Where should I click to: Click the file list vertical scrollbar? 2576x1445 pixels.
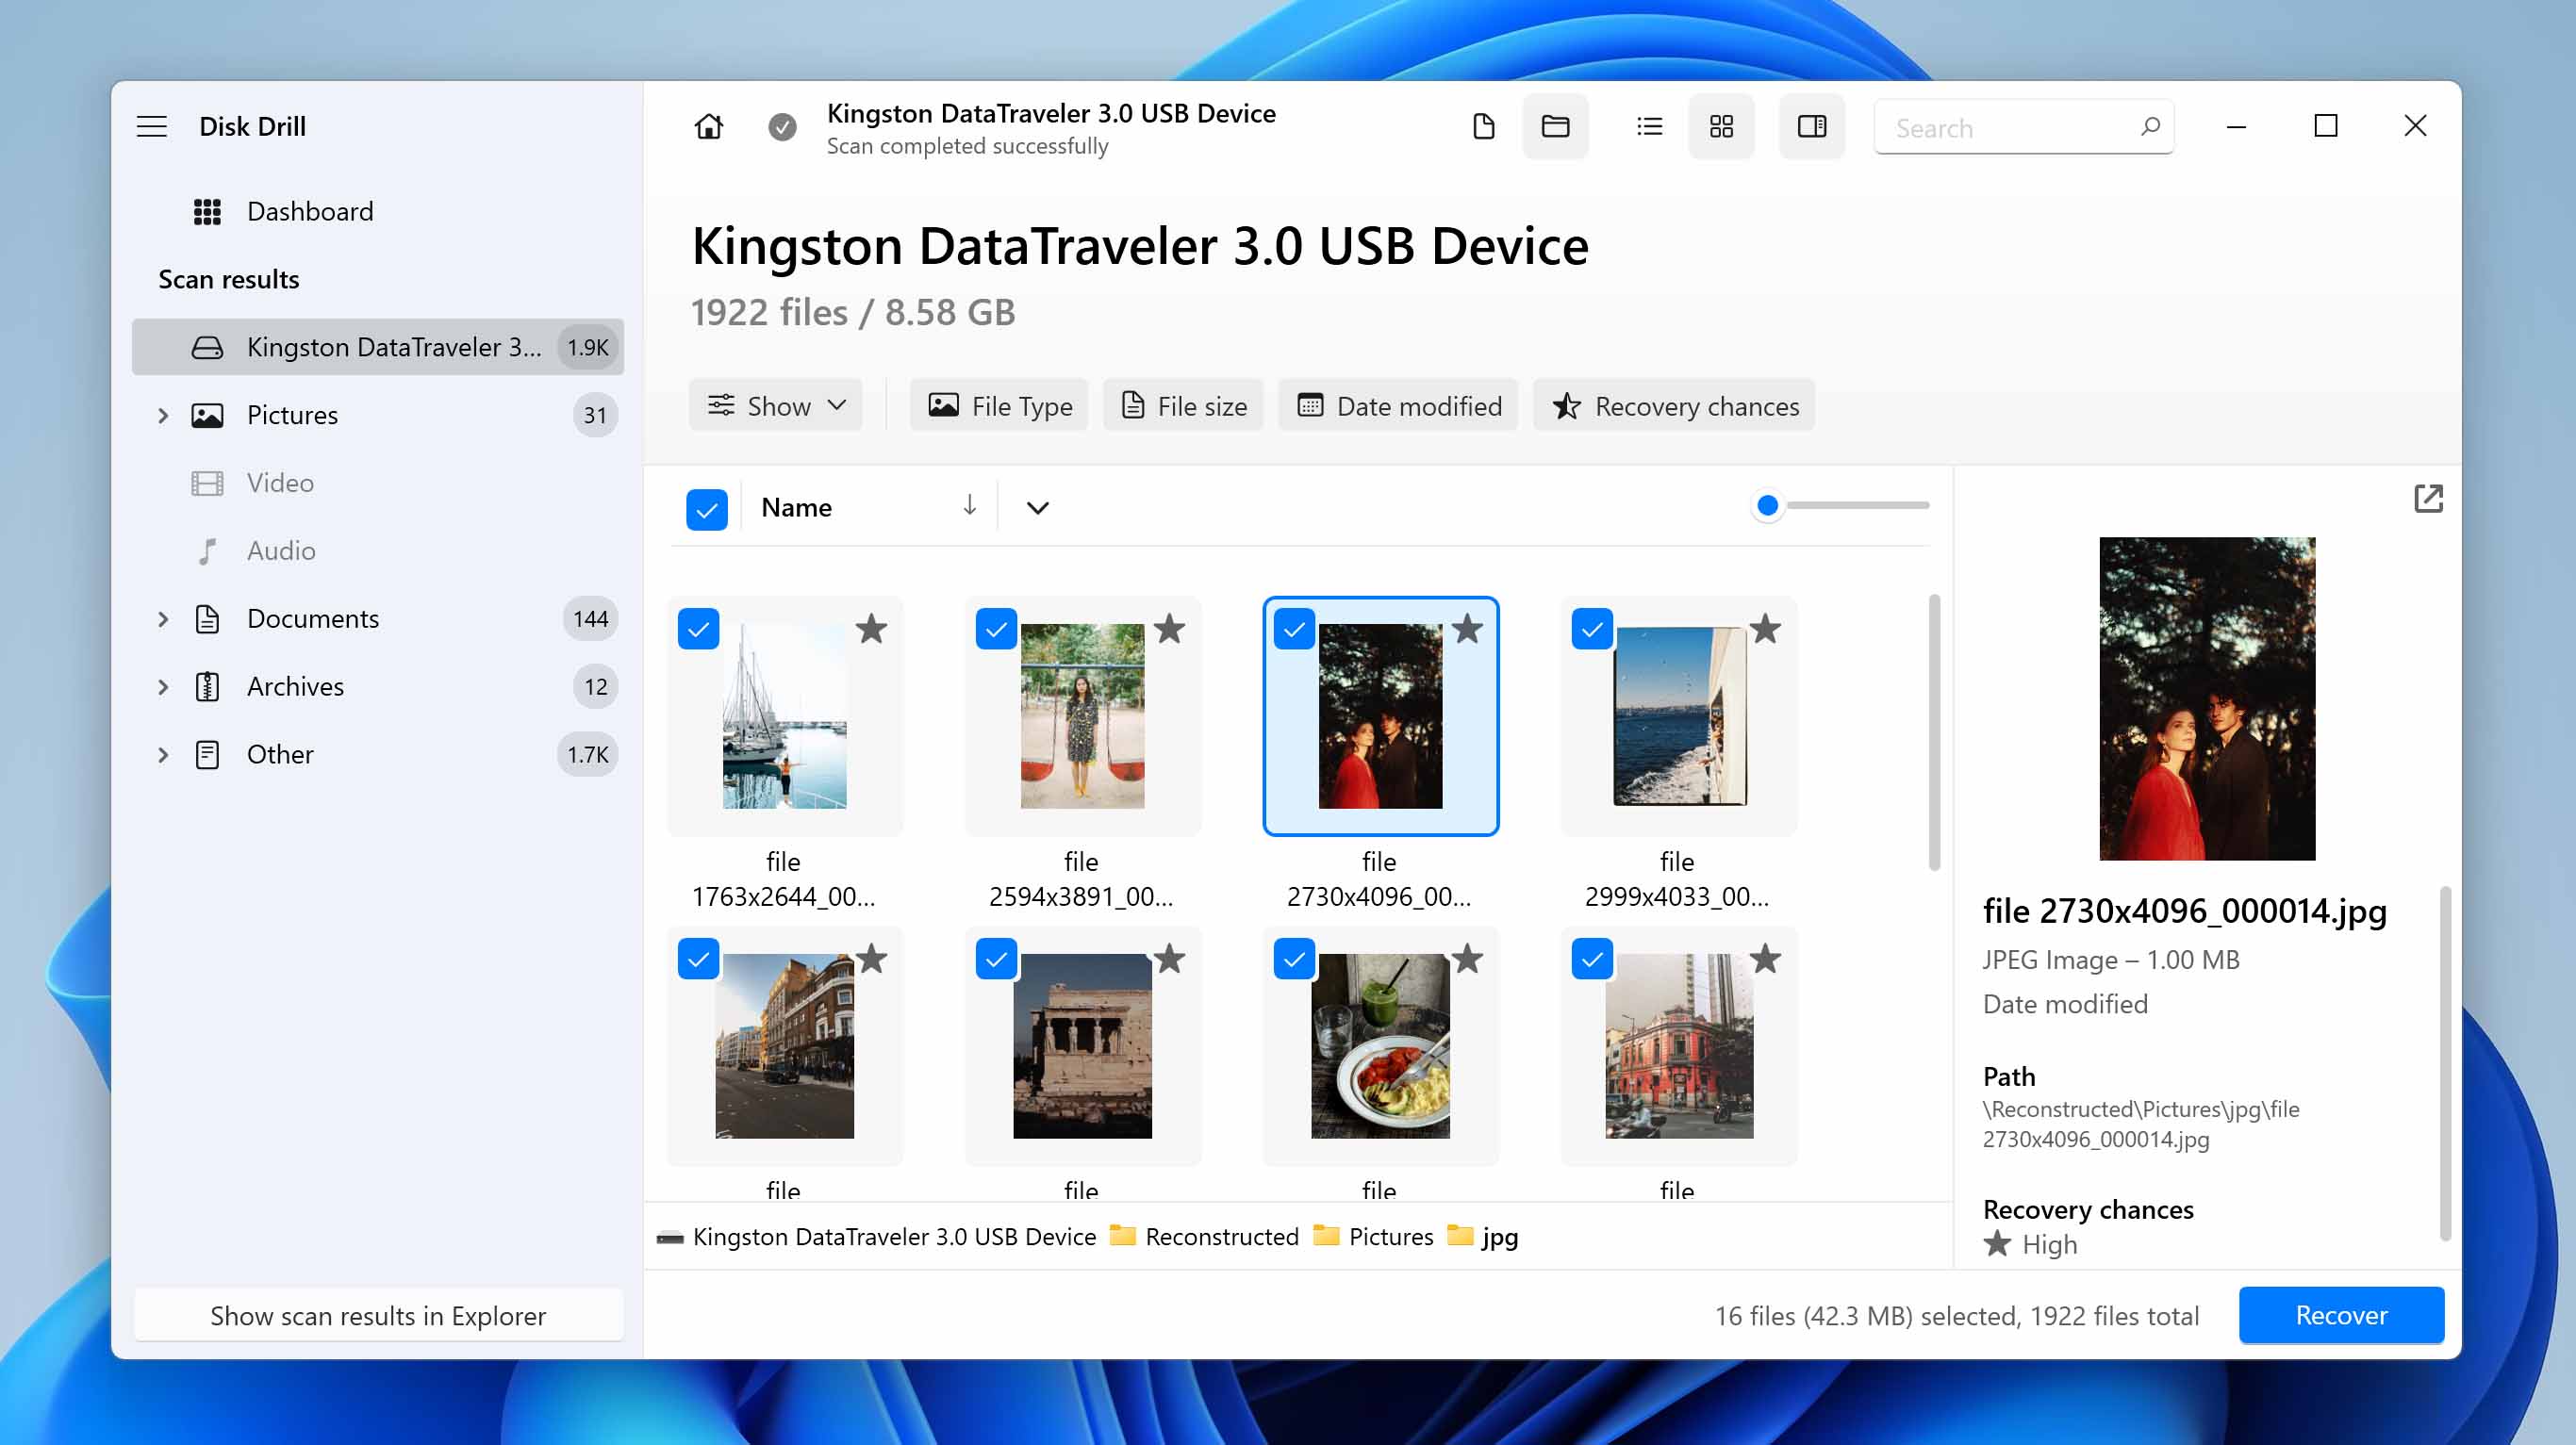tap(1934, 733)
